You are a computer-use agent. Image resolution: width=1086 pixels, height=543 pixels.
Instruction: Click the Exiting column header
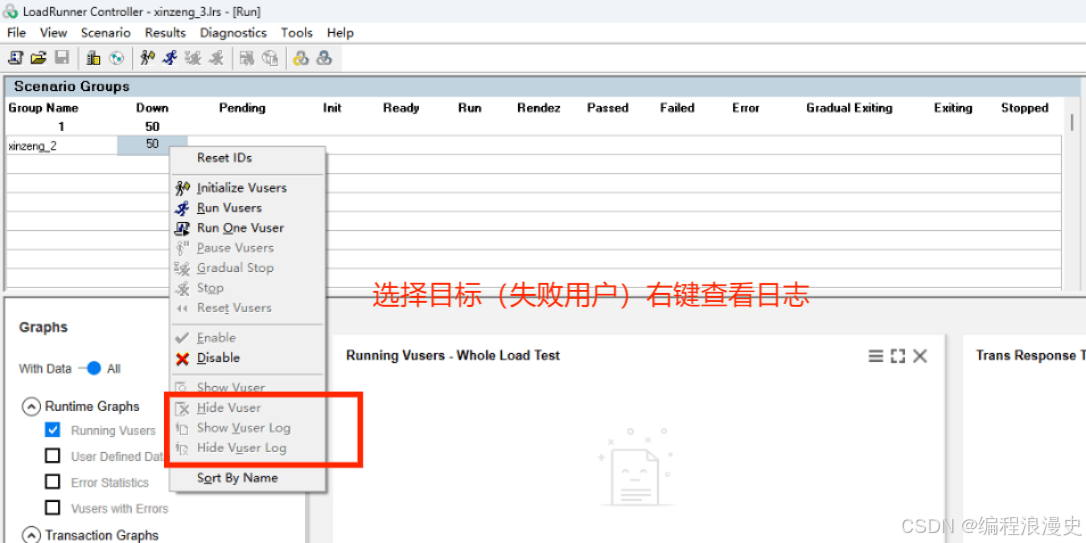[x=953, y=108]
